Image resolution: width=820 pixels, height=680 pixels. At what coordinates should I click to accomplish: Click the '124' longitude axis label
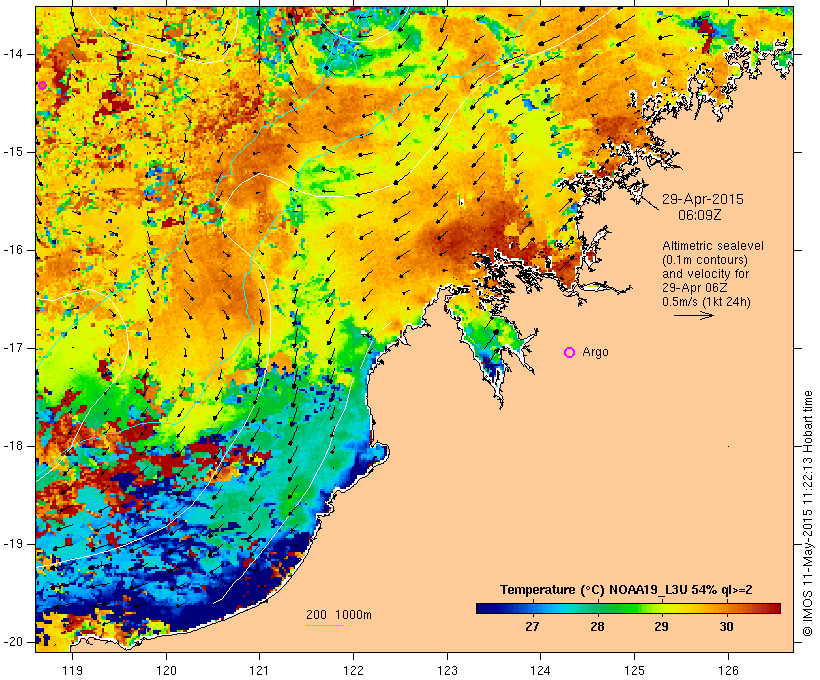[540, 670]
